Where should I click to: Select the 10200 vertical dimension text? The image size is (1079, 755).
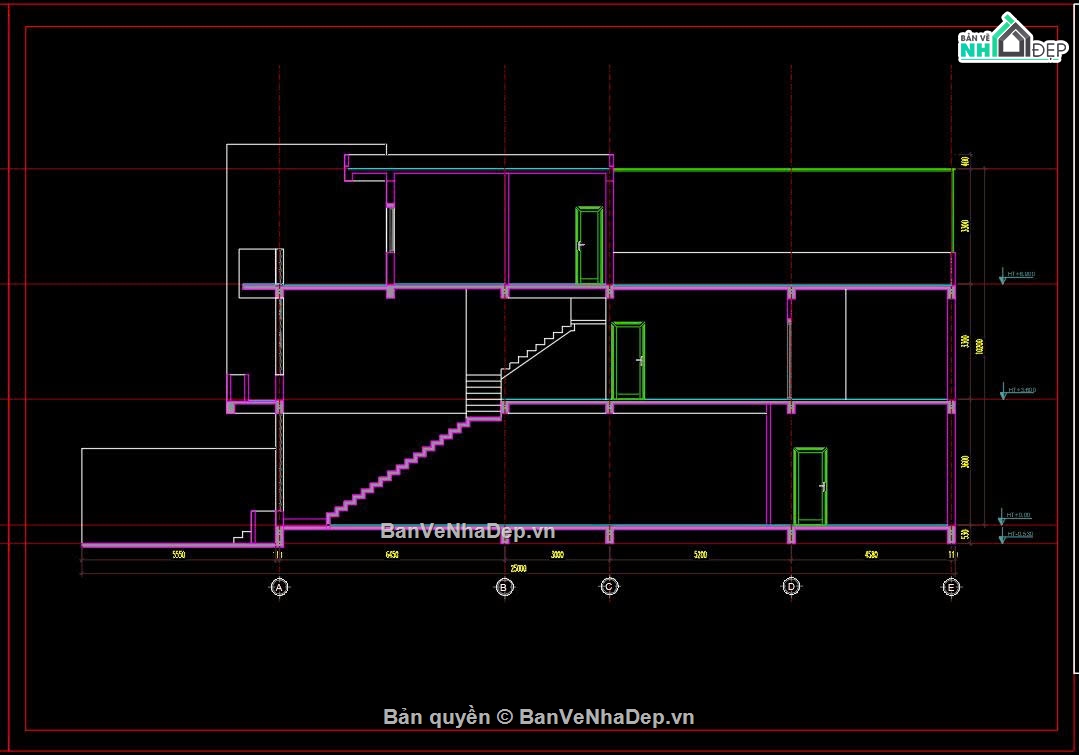(x=979, y=346)
